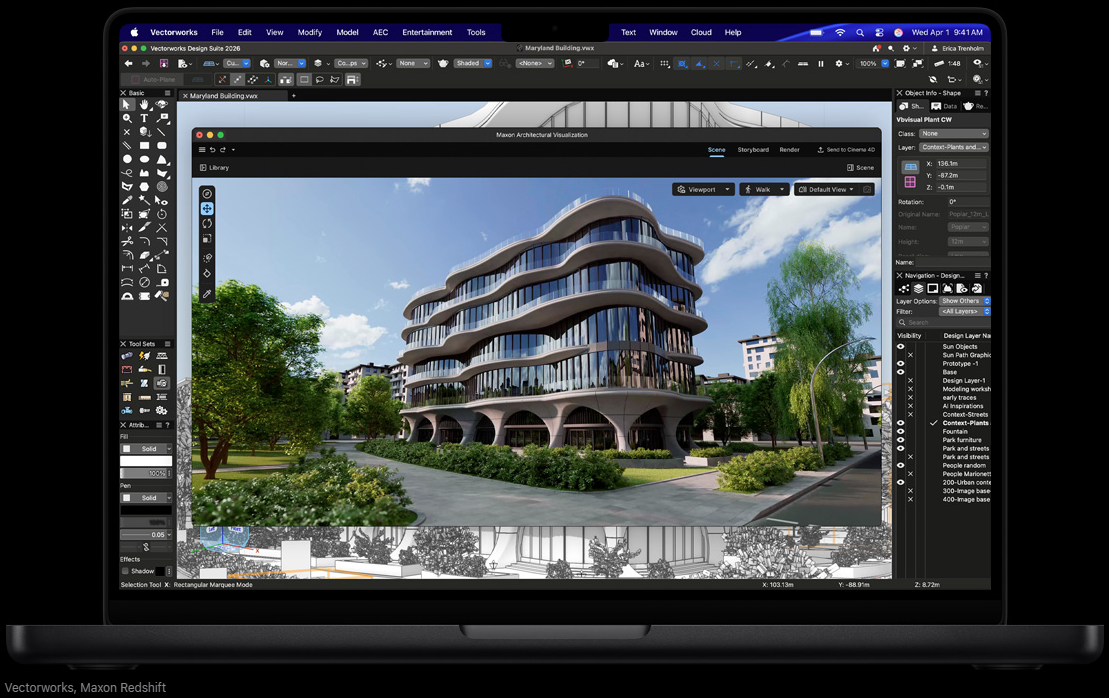Toggle visibility of Fountain layer
The width and height of the screenshot is (1109, 698).
pos(900,432)
